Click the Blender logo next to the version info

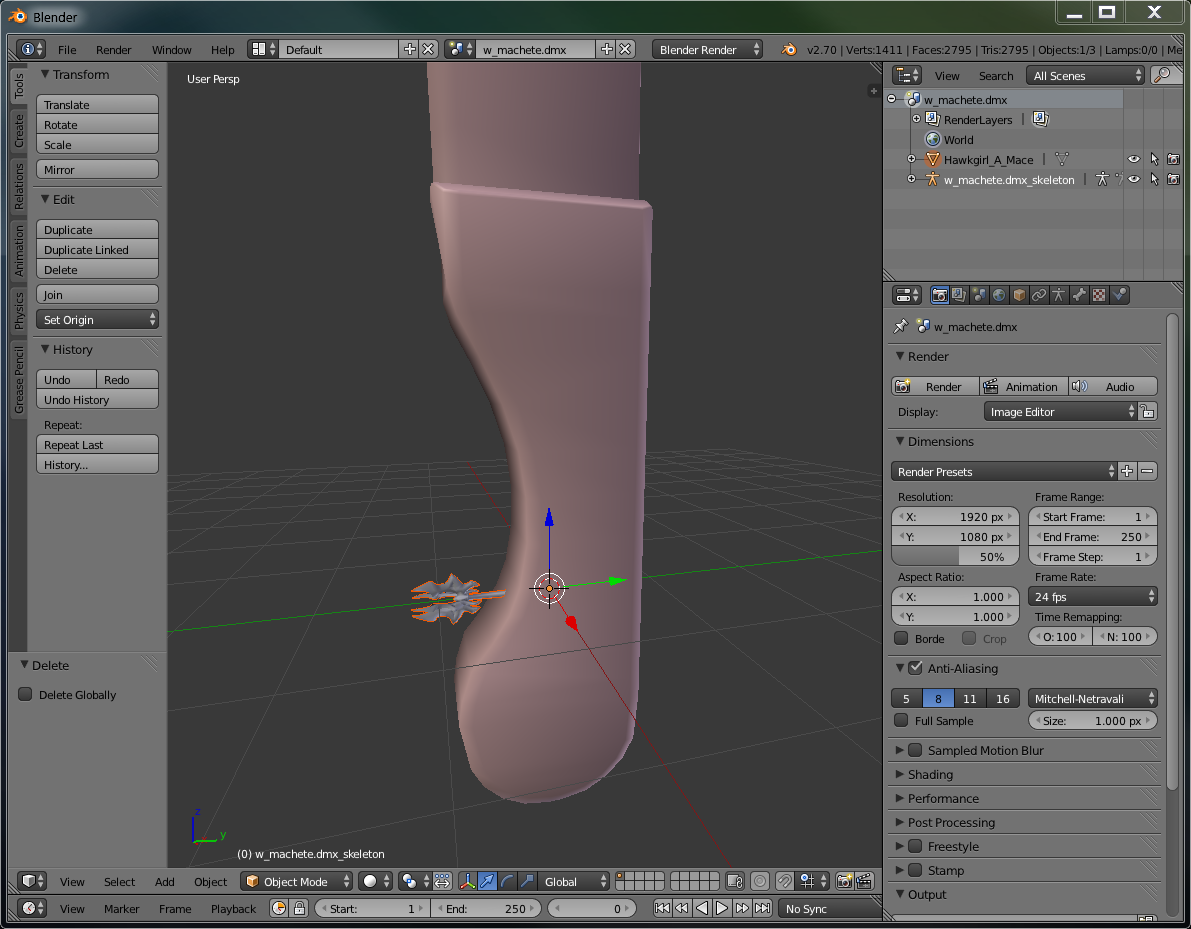[789, 49]
